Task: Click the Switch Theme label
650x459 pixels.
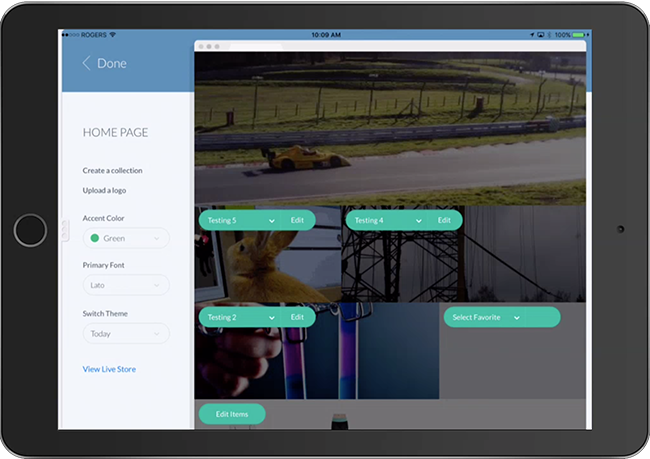Action: click(105, 313)
